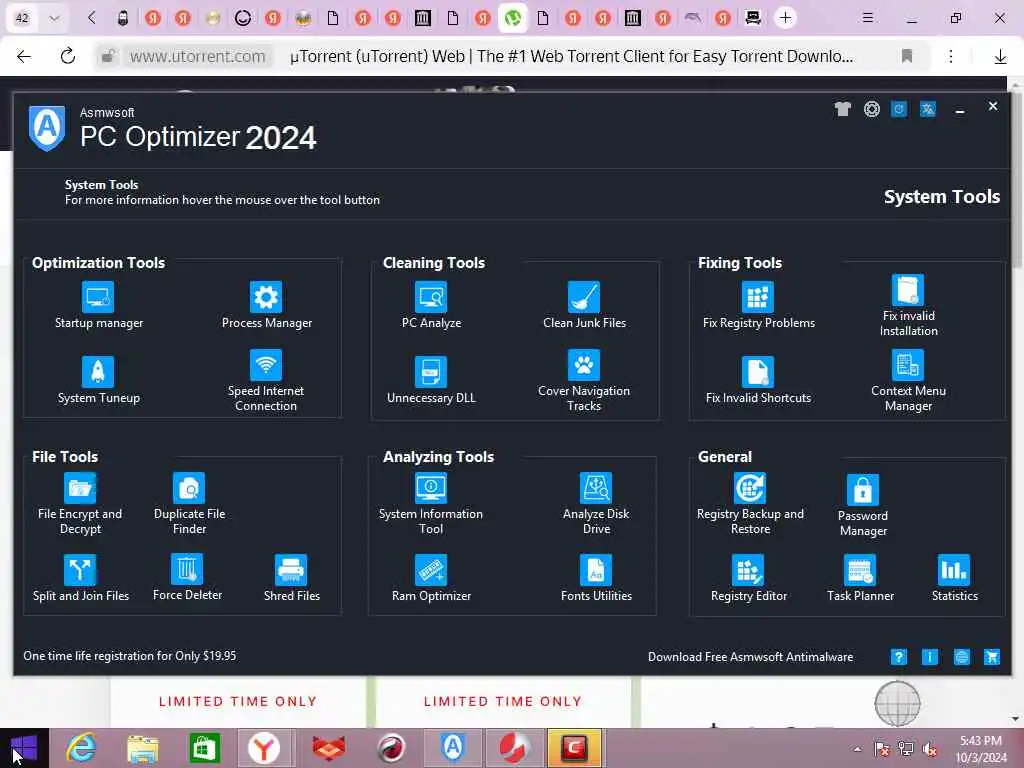Image resolution: width=1024 pixels, height=768 pixels.
Task: Click the browser address field www.utorrent.com
Action: (197, 57)
